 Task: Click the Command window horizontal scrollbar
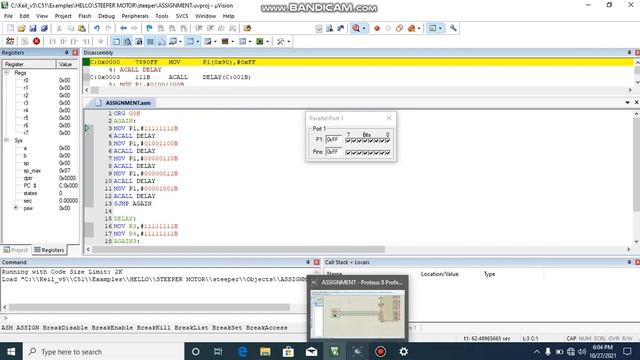tap(149, 307)
